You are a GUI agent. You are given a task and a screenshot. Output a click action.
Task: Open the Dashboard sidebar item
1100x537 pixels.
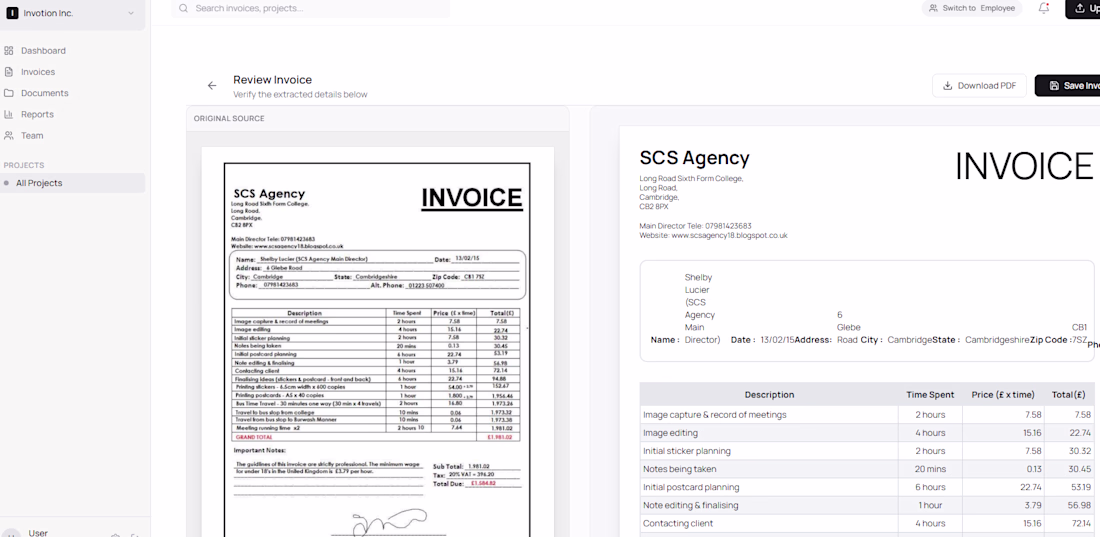43,51
